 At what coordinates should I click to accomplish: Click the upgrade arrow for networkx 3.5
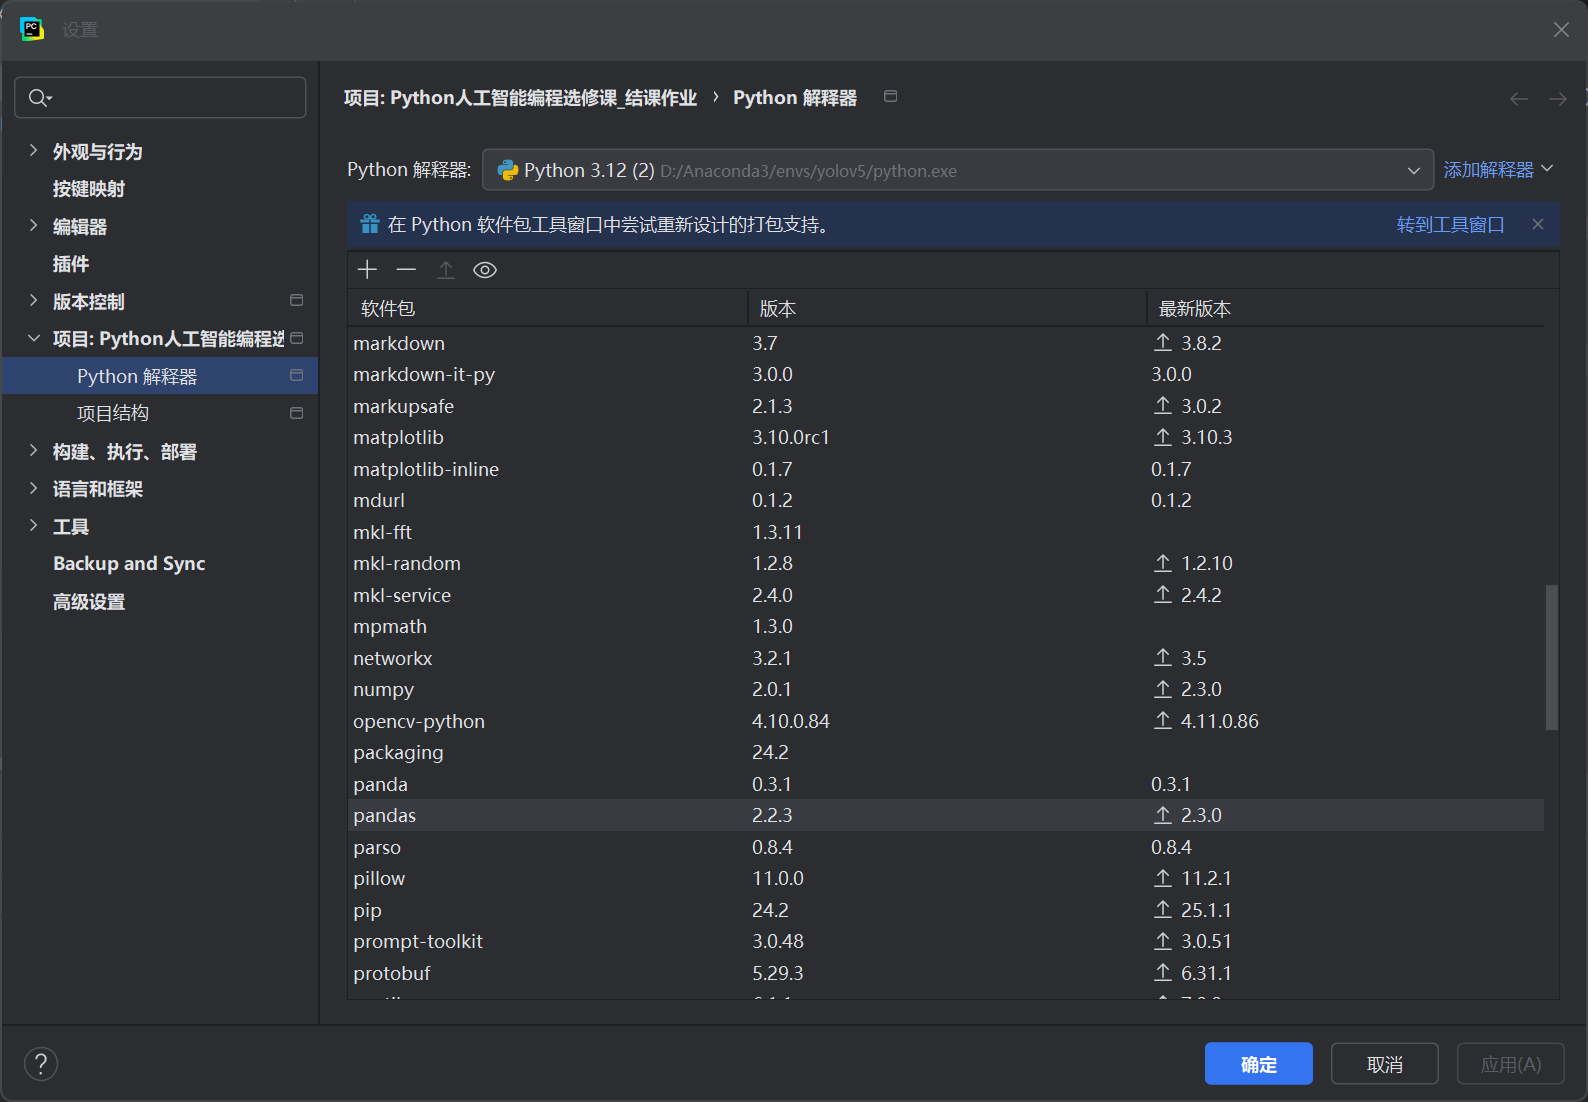tap(1163, 658)
